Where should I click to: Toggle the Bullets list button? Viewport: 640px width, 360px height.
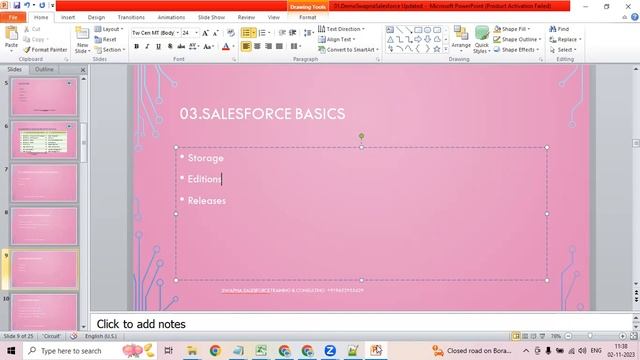(x=246, y=33)
